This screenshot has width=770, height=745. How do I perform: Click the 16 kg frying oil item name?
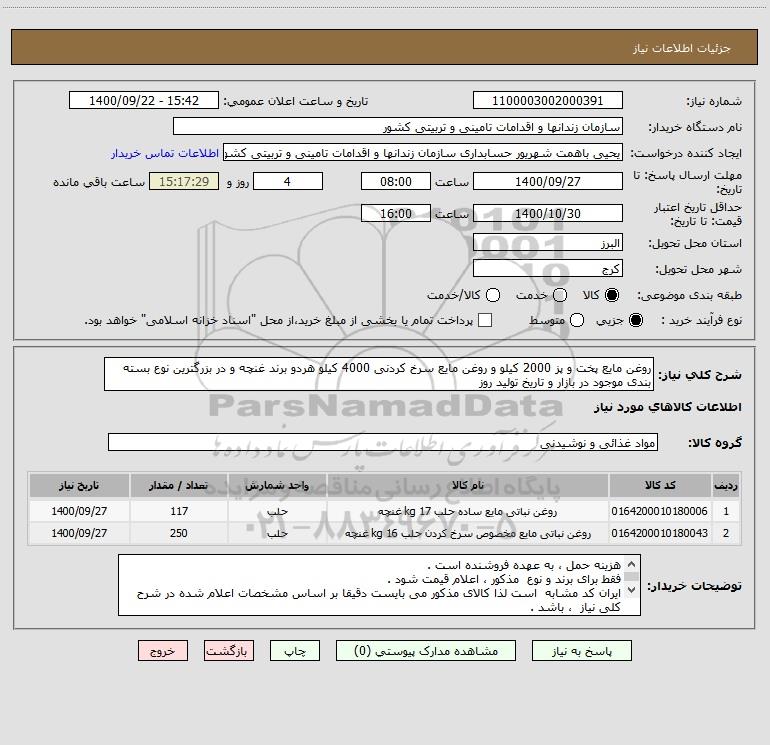tap(468, 533)
